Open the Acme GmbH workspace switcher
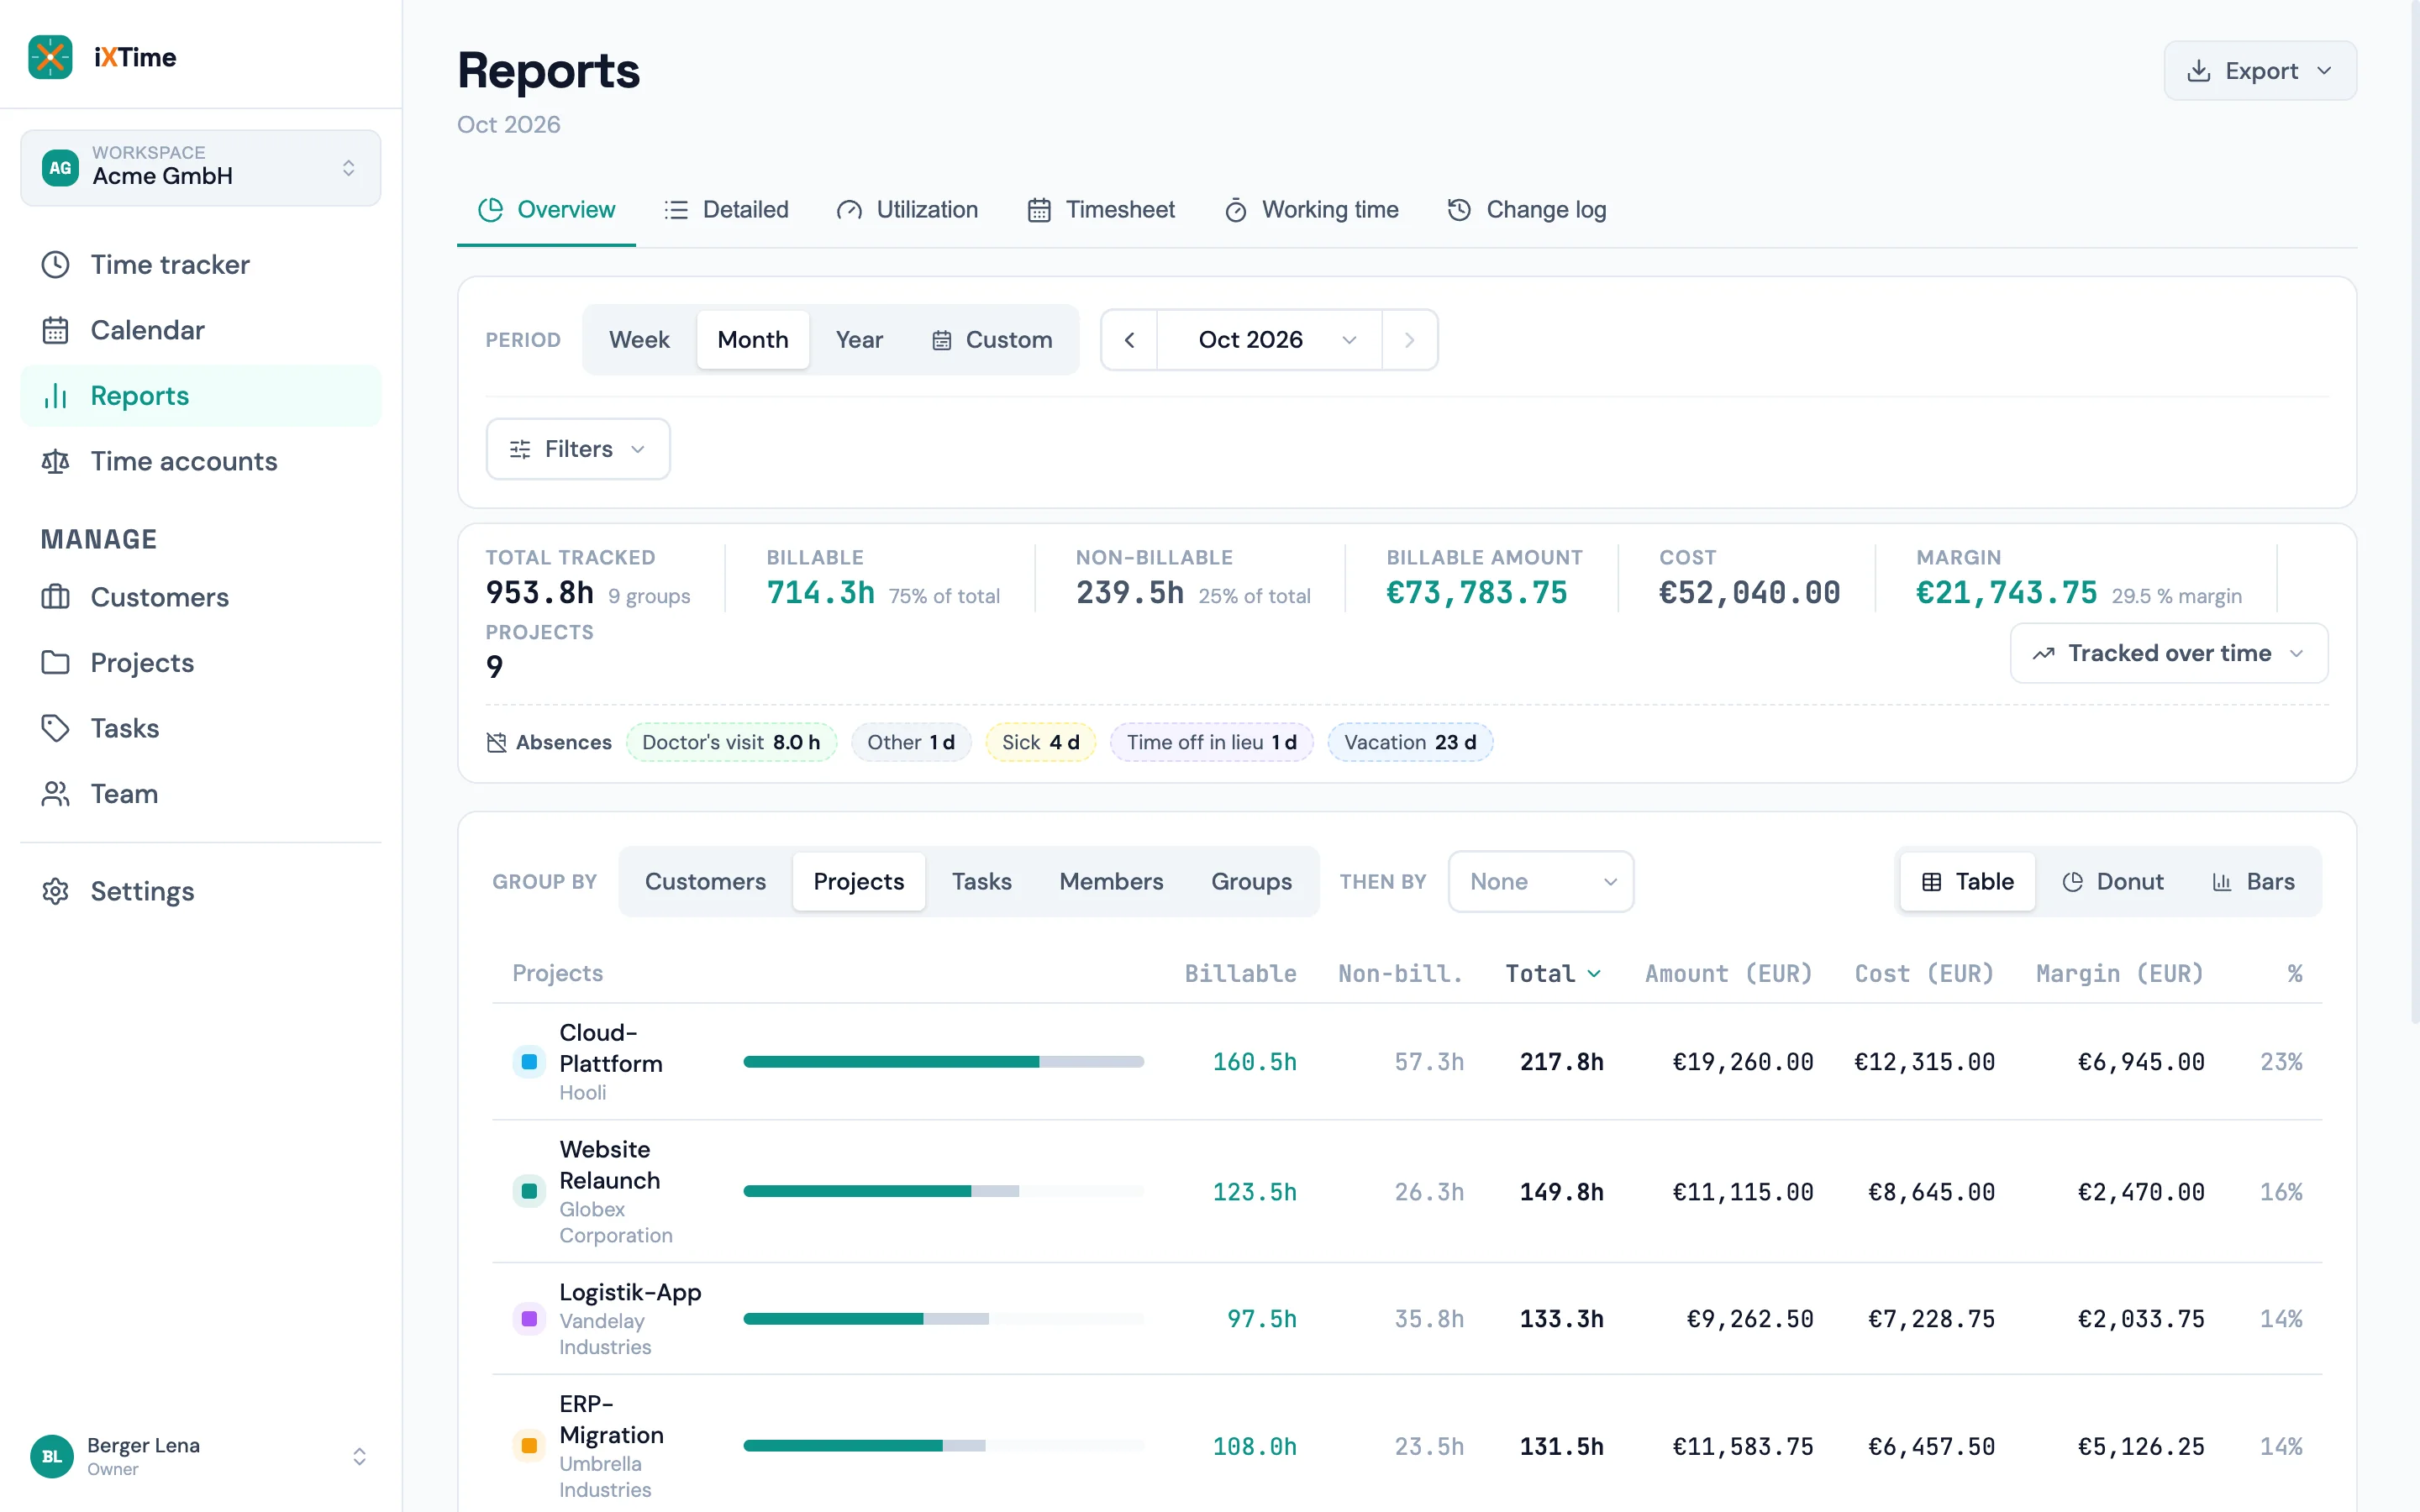Screen dimensions: 2420x1512 [200, 168]
